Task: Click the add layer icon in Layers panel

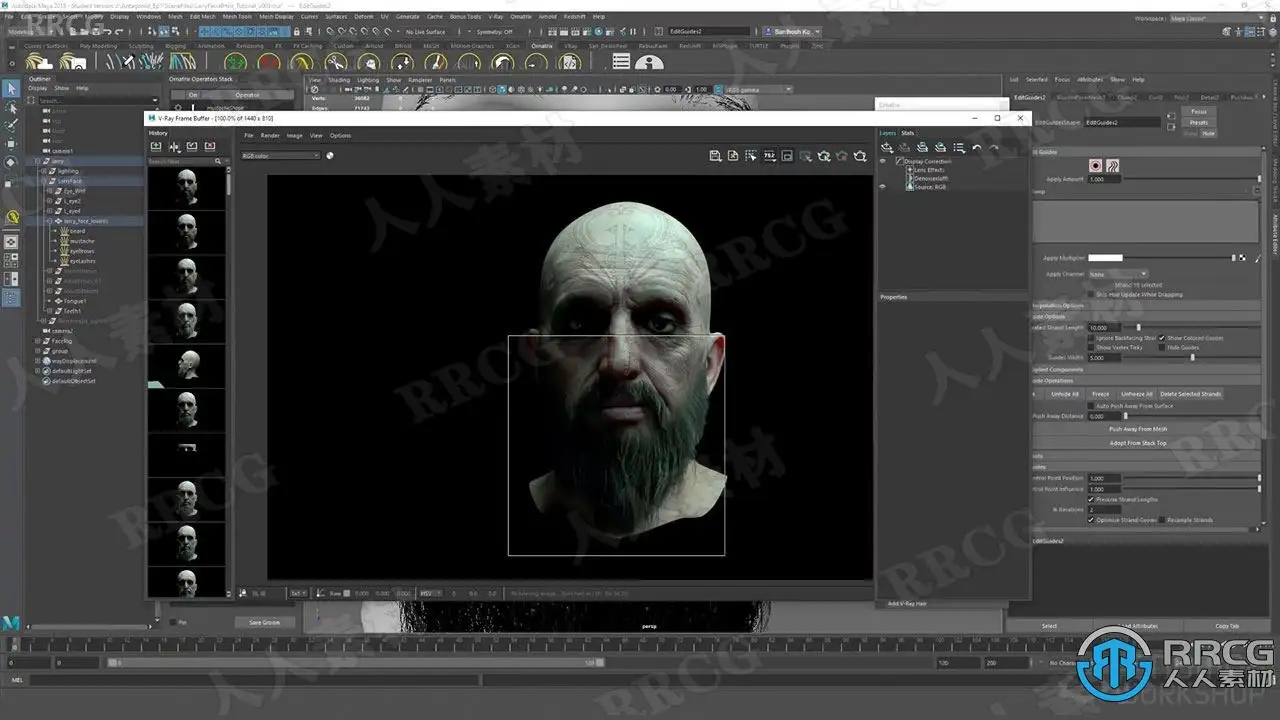Action: [886, 148]
